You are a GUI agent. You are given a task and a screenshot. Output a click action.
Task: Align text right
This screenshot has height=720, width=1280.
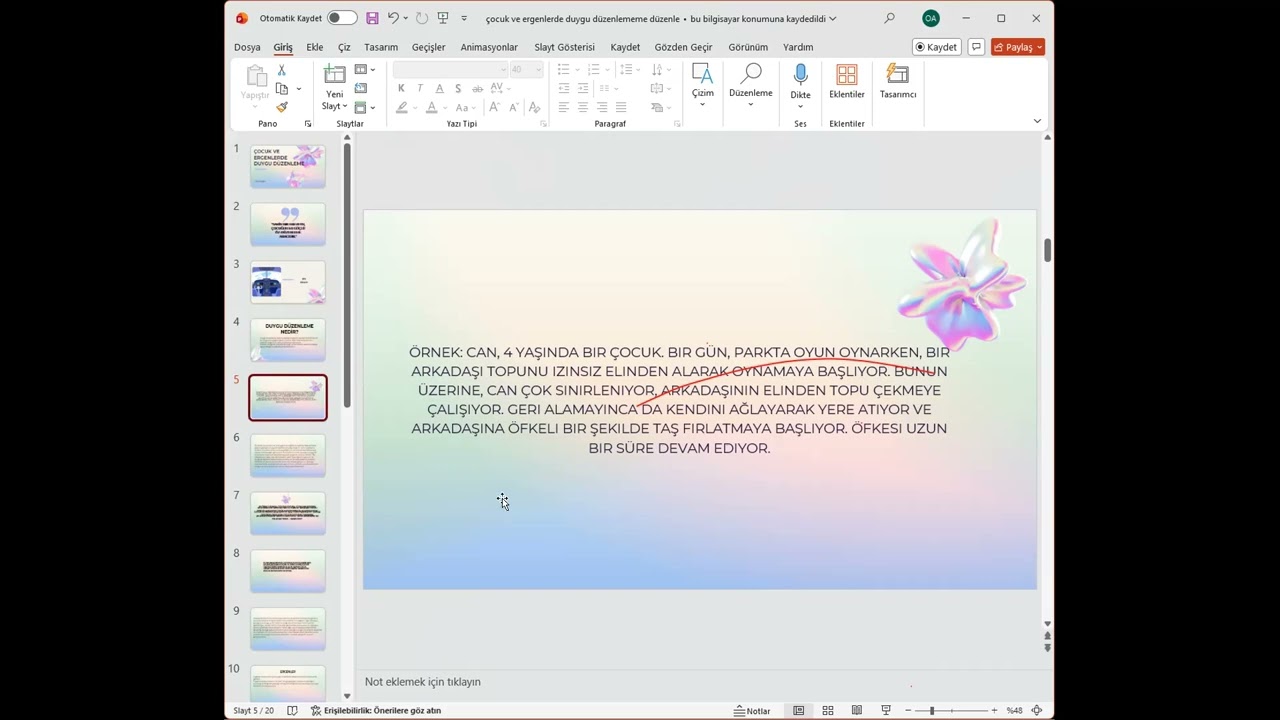pyautogui.click(x=602, y=107)
